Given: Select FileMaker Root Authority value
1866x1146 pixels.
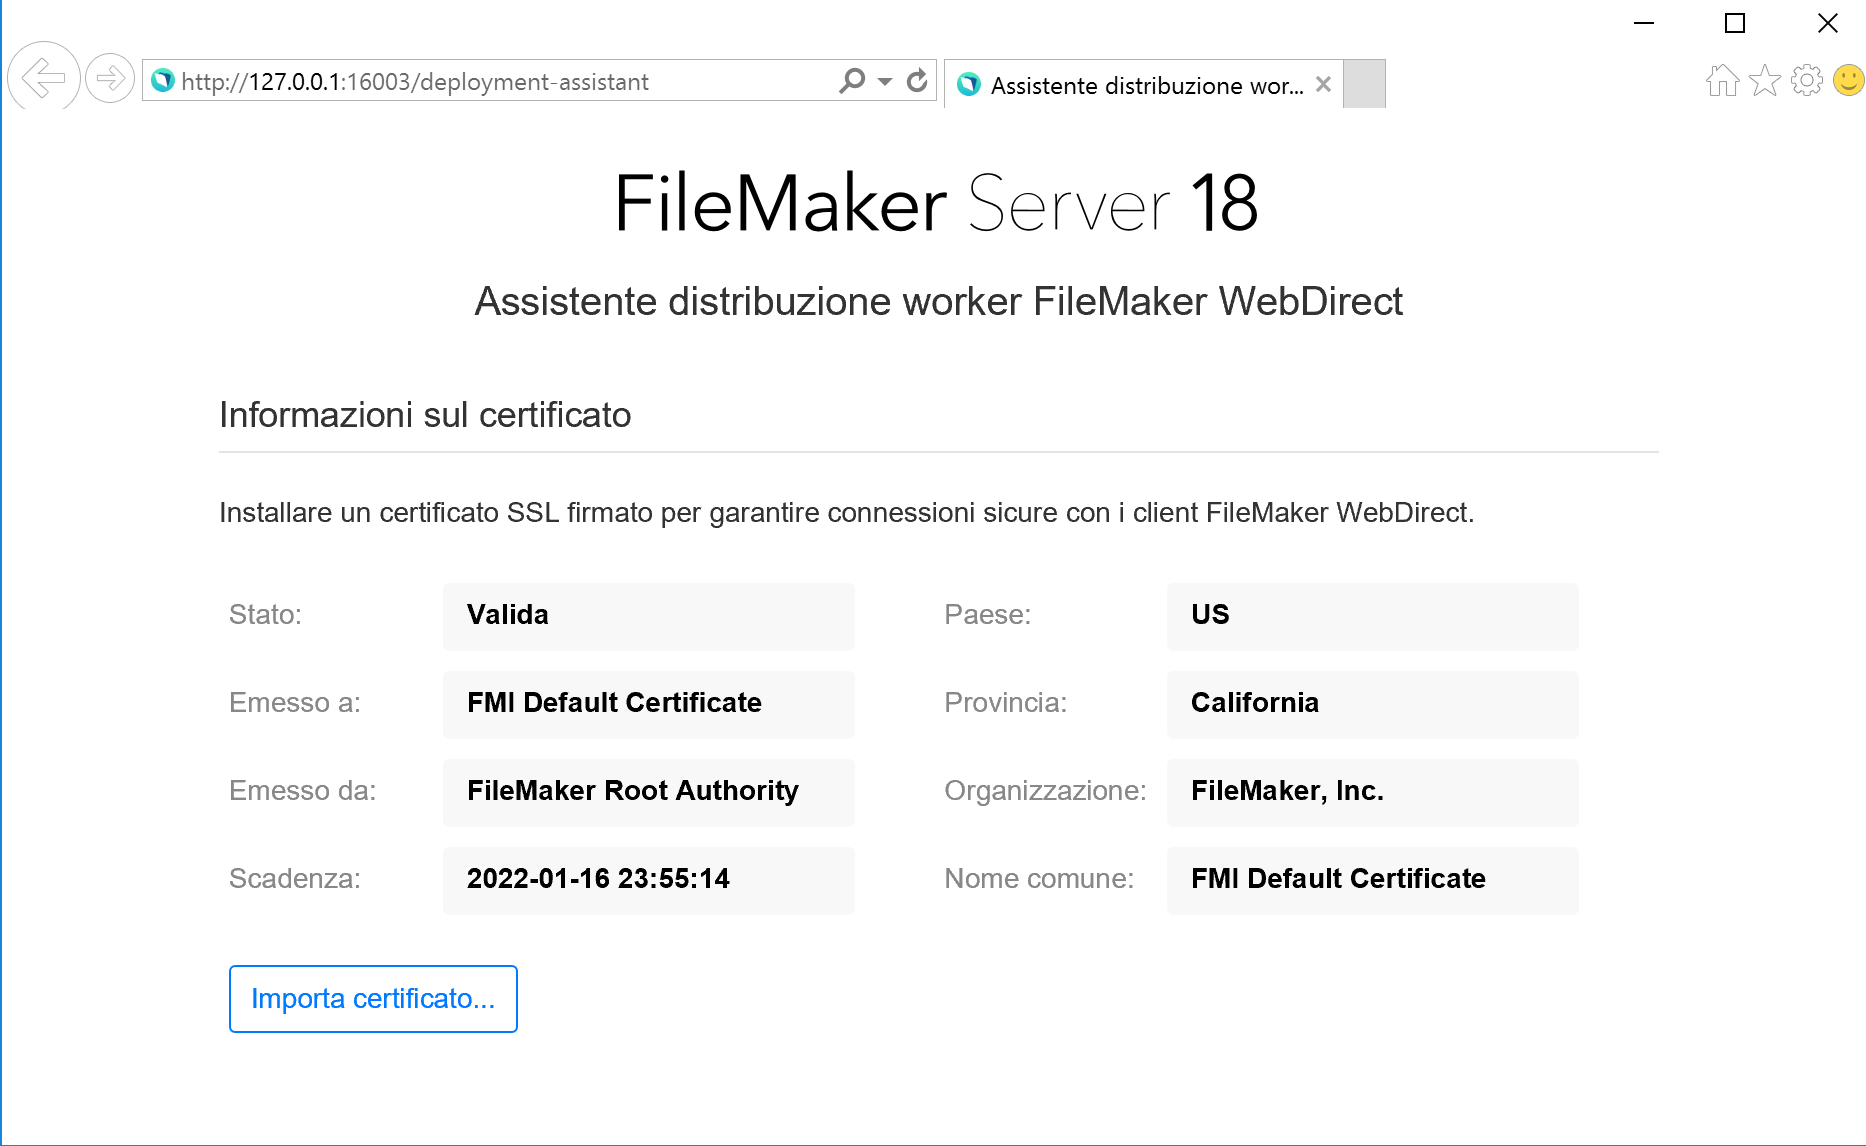Looking at the screenshot, I should tap(648, 792).
